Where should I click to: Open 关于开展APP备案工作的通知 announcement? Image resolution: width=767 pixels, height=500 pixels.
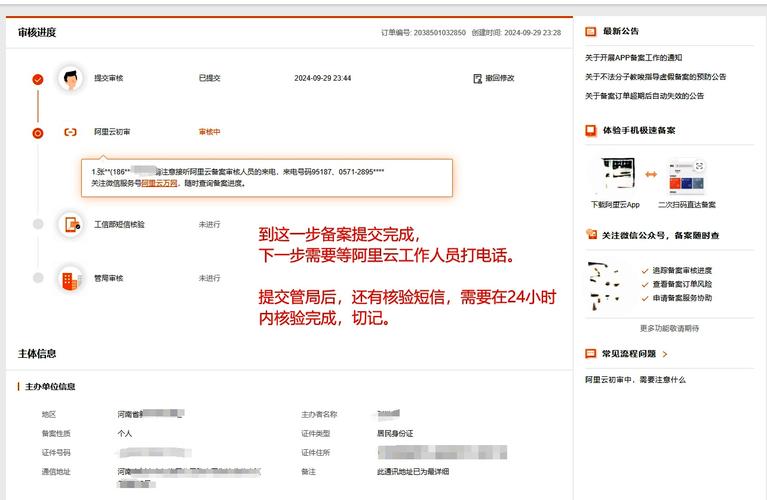coord(633,58)
